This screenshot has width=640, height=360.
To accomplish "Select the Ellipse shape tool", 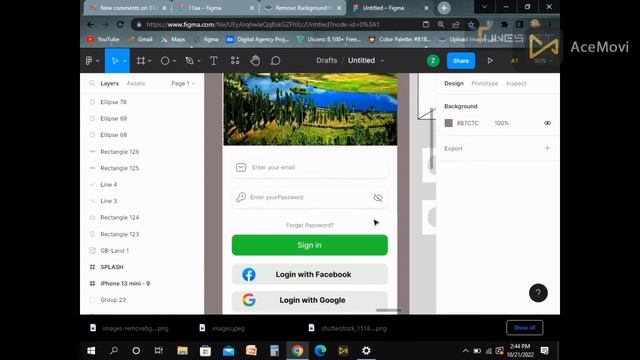I will (x=165, y=61).
